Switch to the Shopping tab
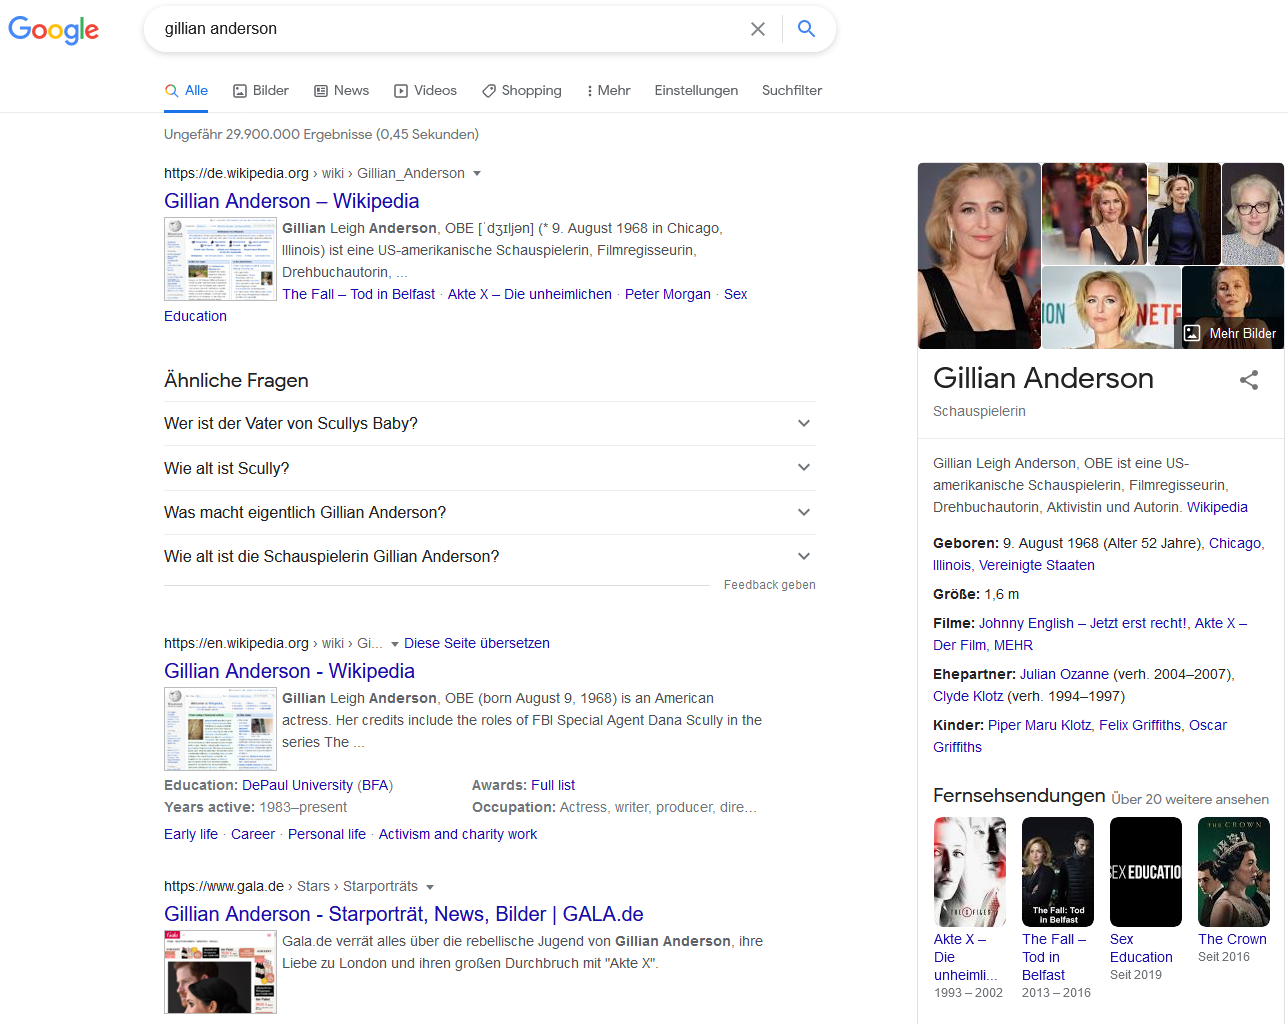Screen dimensions: 1288x1024 [x=521, y=90]
